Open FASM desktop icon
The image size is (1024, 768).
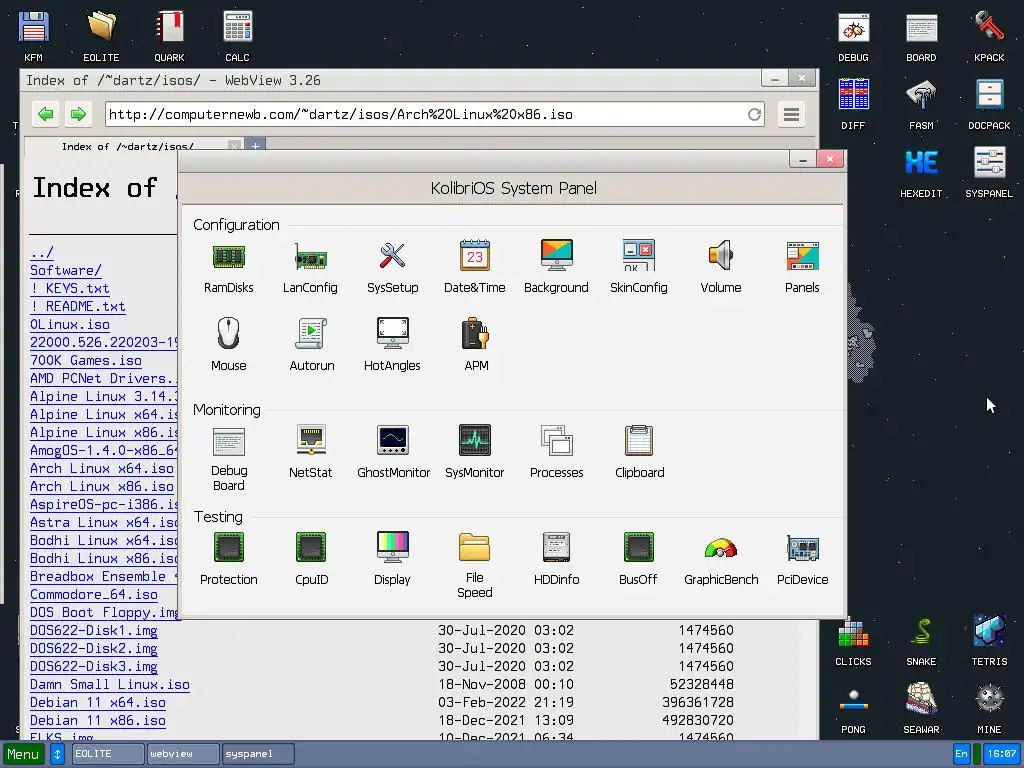click(921, 95)
